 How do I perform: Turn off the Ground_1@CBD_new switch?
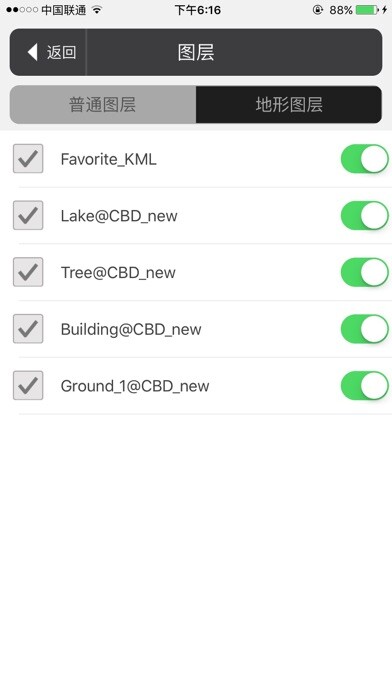point(364,386)
